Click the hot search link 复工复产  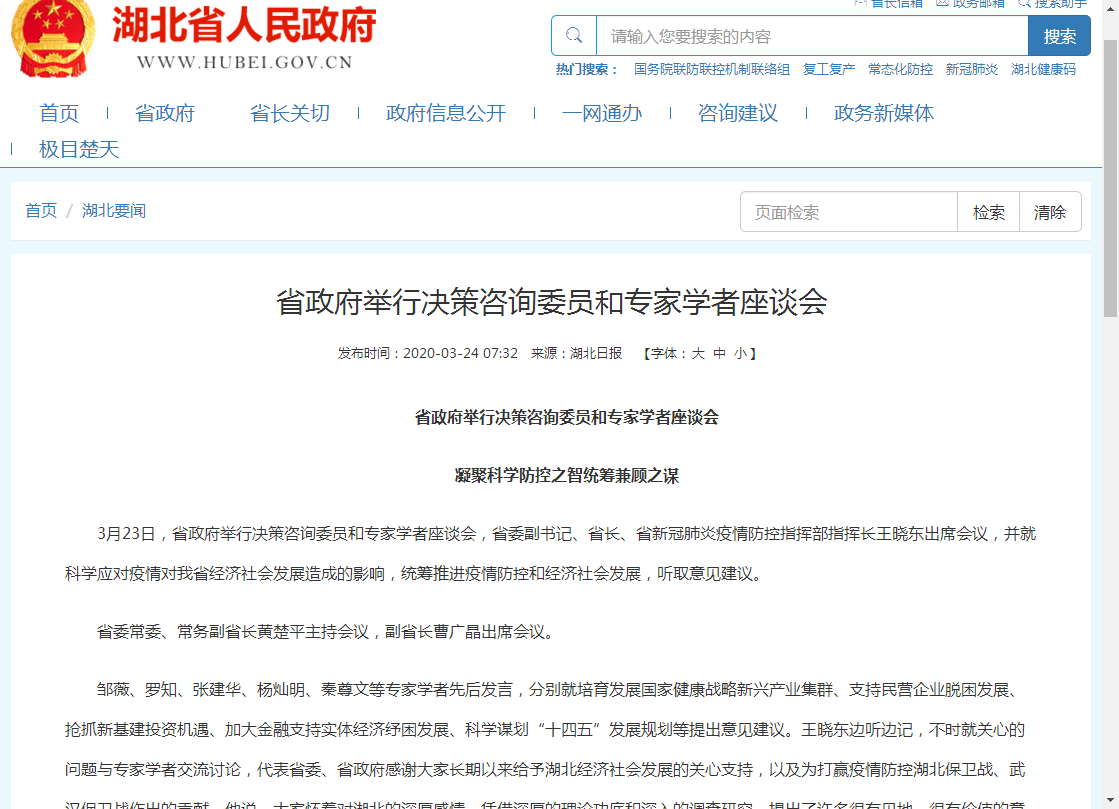click(x=829, y=69)
